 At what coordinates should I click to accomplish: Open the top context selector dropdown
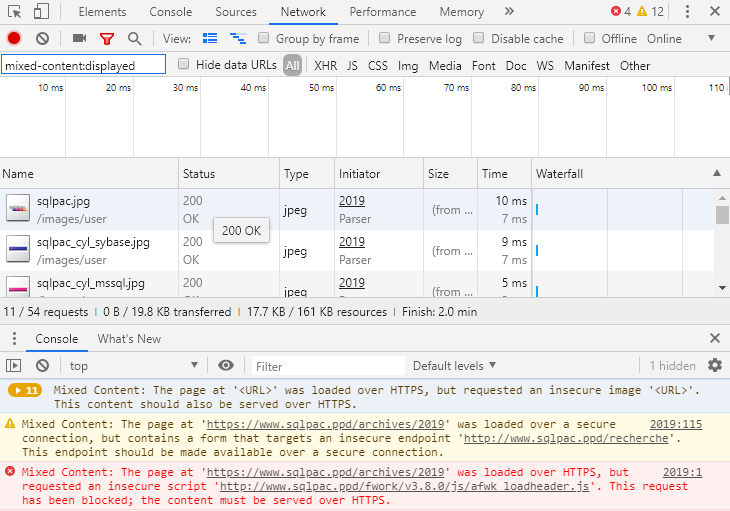134,366
